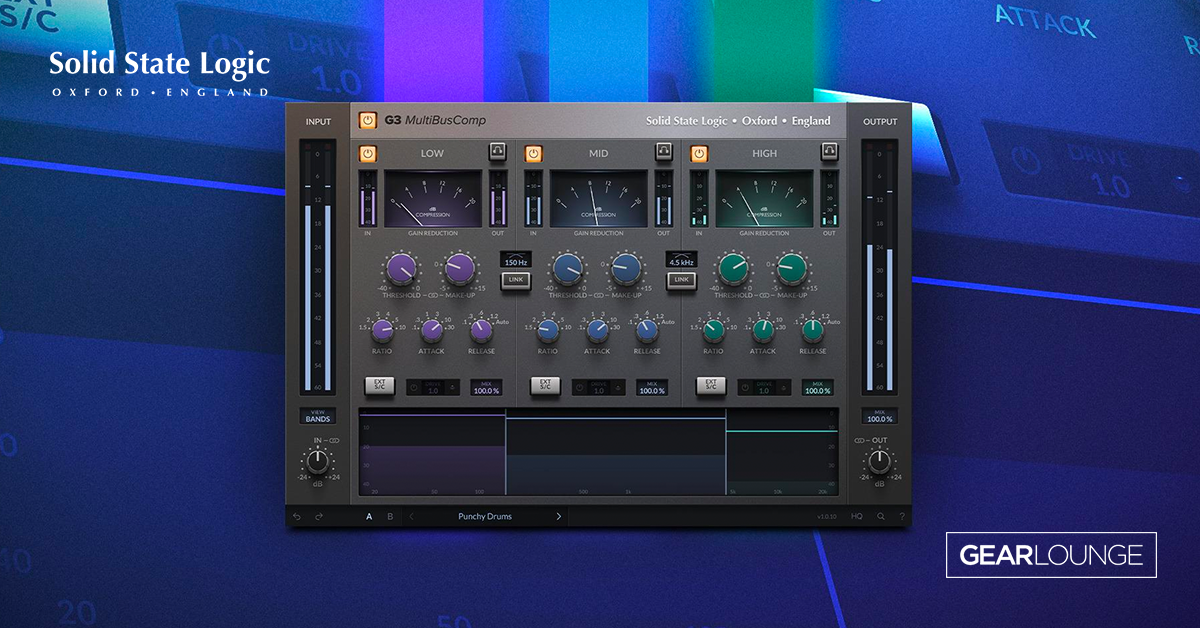Click the MID band MIX value showing 100.0%

(x=652, y=388)
